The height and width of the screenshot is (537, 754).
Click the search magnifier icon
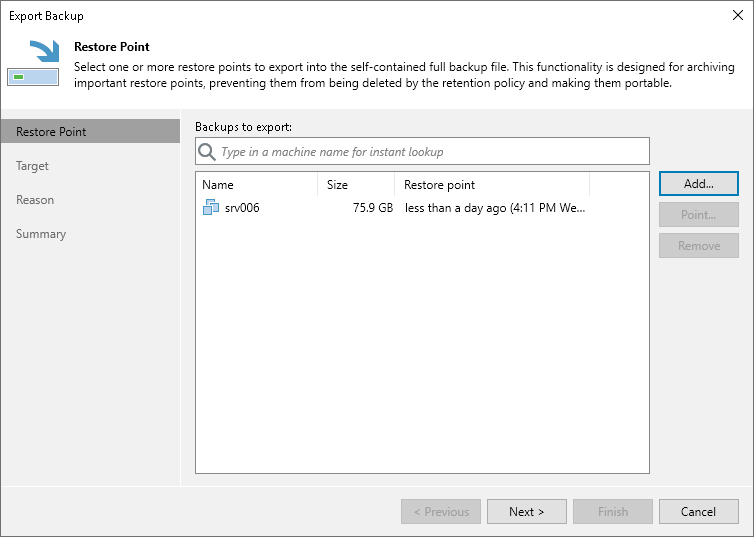207,152
